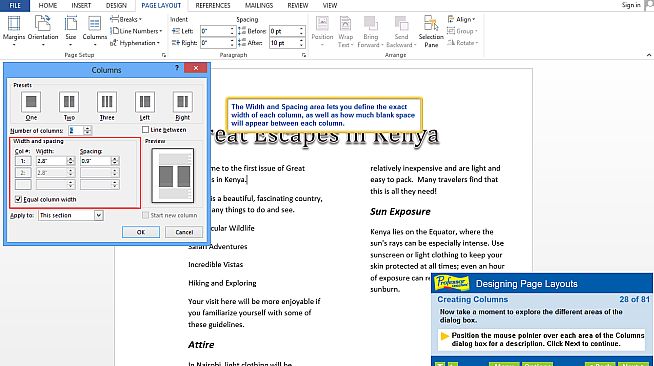Click the Designing Page Layouts title

[x=526, y=284]
